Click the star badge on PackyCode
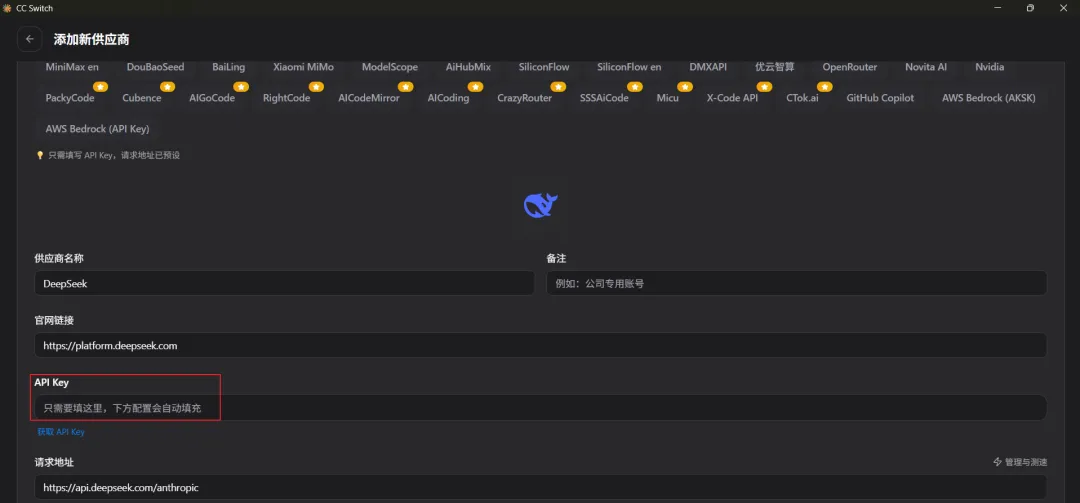Image resolution: width=1080 pixels, height=503 pixels. coord(101,87)
